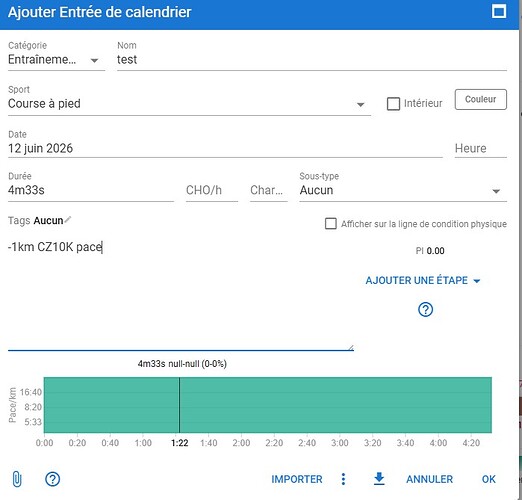This screenshot has height=500, width=522.
Task: Enable the Intérieur checkbox
Action: point(393,104)
